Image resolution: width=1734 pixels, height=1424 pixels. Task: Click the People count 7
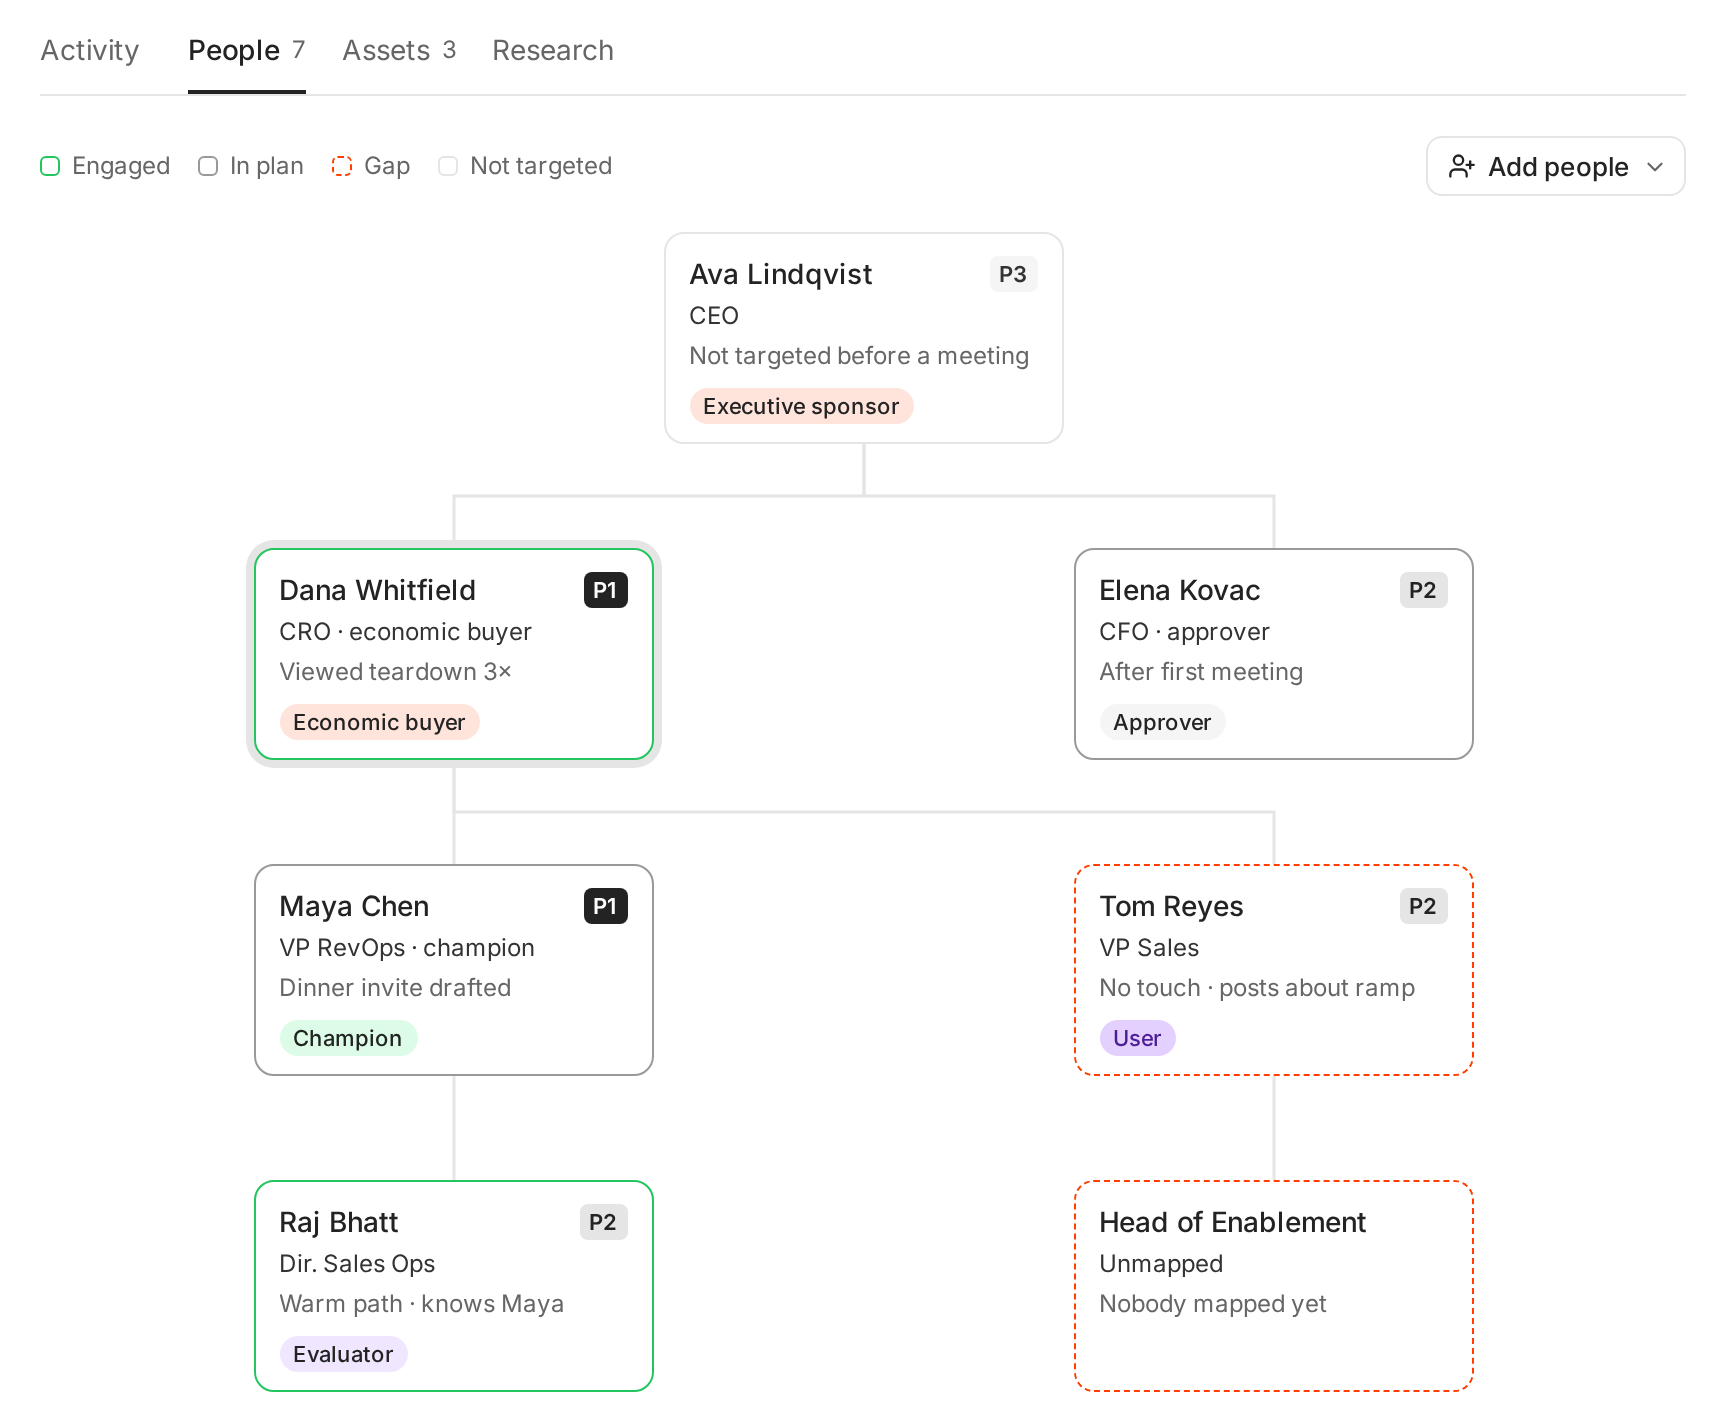point(298,50)
